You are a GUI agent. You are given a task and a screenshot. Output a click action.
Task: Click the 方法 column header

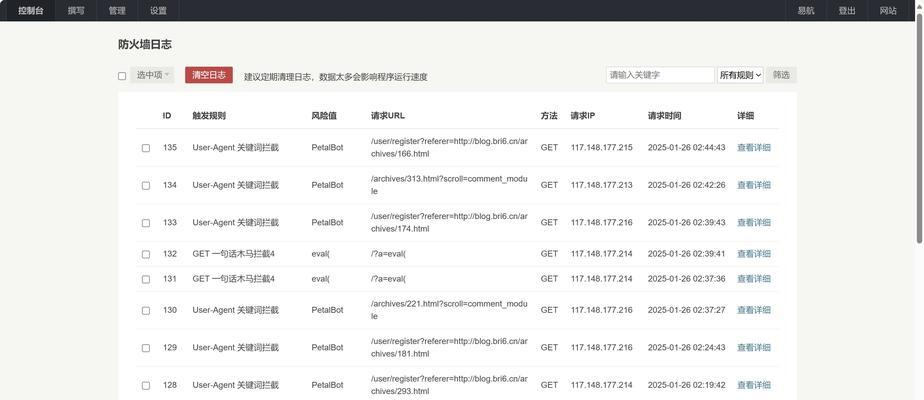[549, 116]
